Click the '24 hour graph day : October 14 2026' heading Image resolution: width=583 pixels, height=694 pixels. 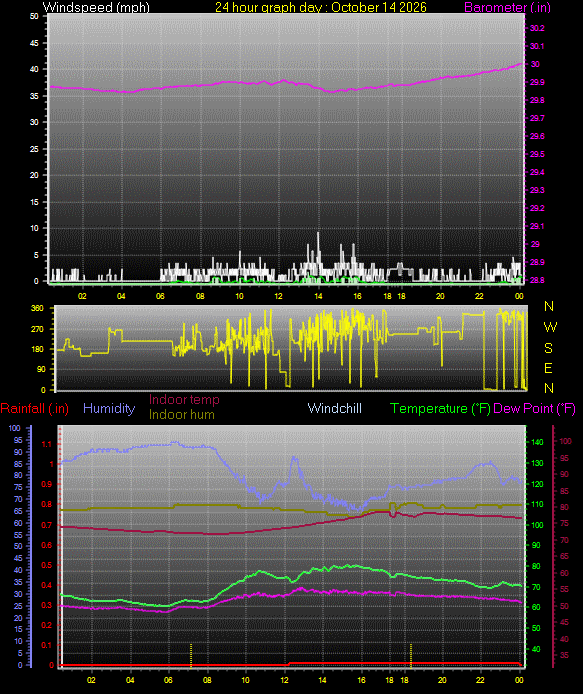click(x=321, y=7)
